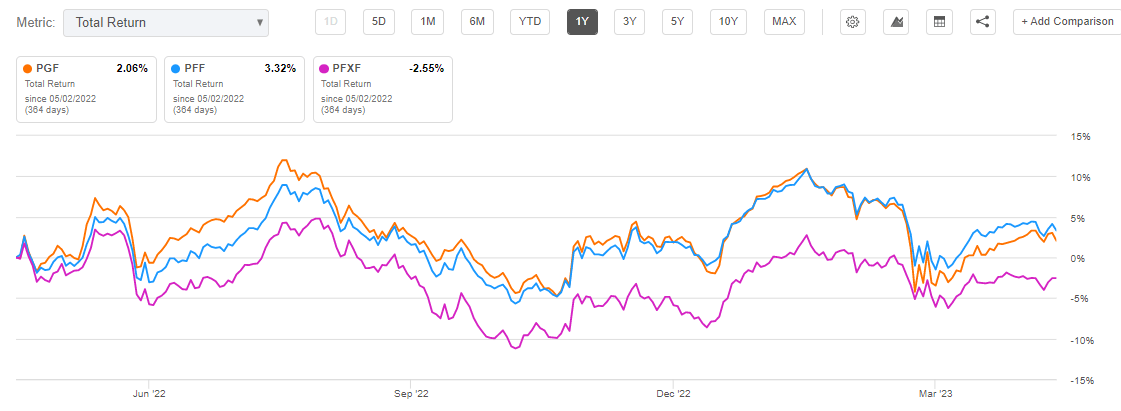Show MAX time range
This screenshot has width=1121, height=411.
(784, 21)
